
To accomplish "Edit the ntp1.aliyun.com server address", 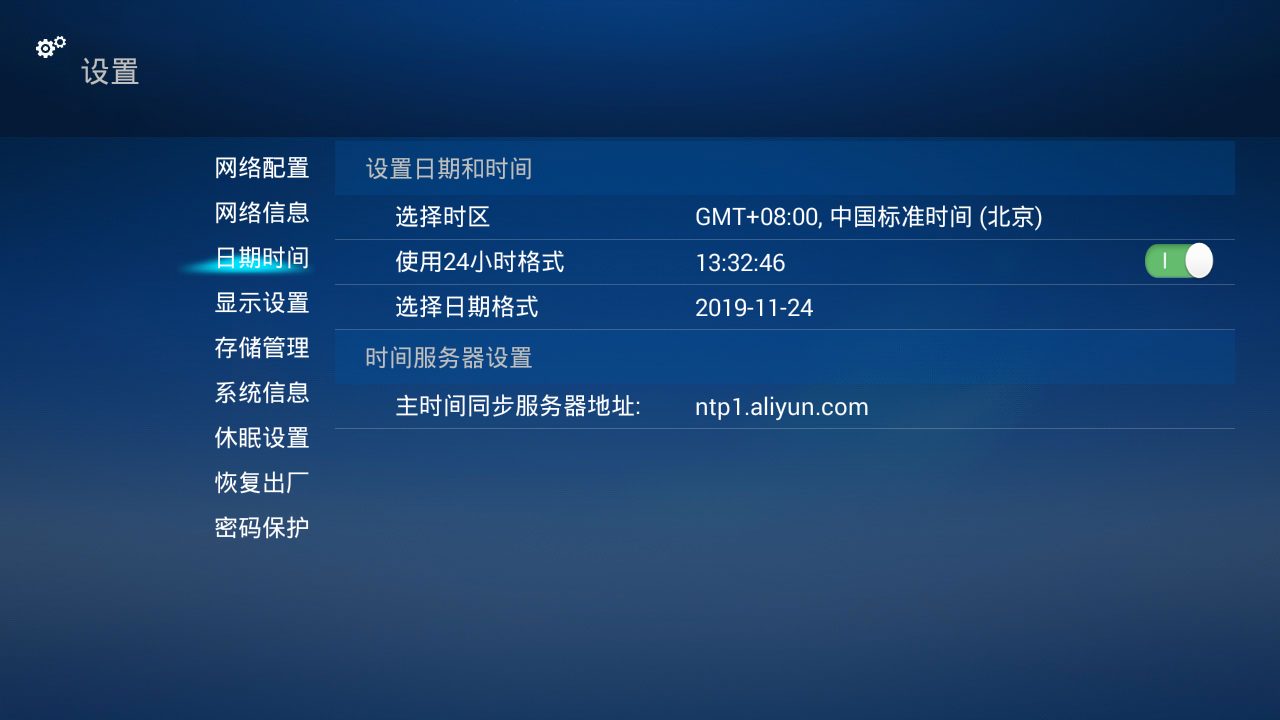I will pos(781,407).
